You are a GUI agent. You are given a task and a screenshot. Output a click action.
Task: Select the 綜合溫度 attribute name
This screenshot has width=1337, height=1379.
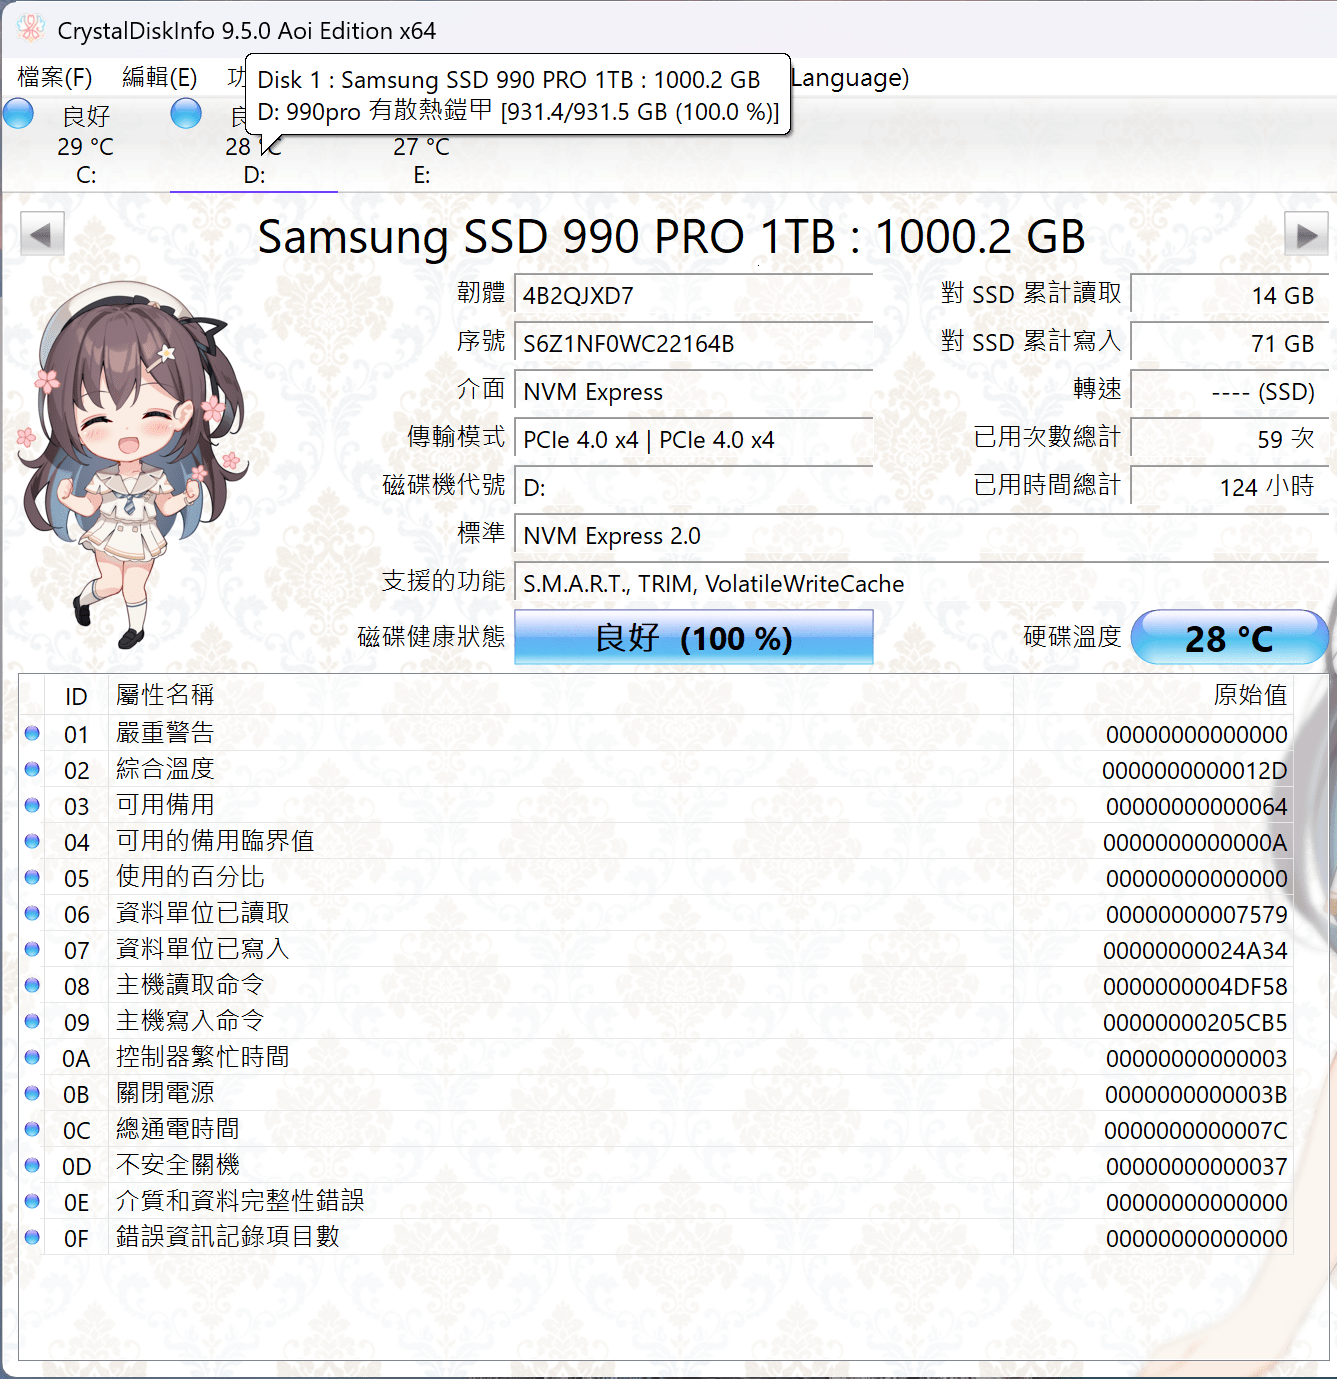(x=165, y=769)
